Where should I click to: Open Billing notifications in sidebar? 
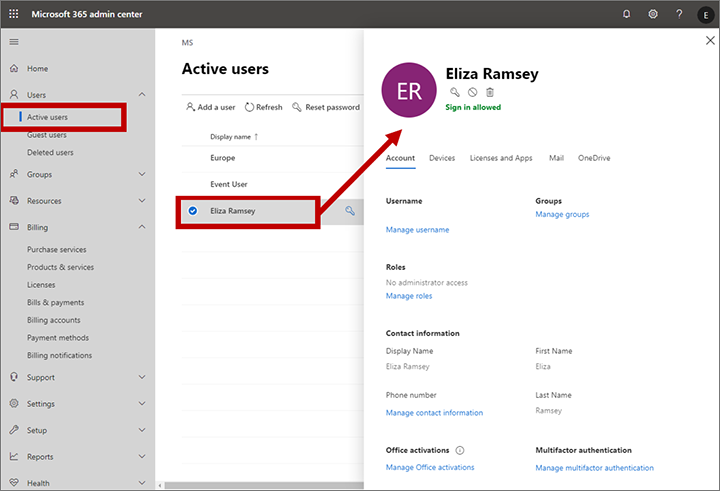coord(59,356)
